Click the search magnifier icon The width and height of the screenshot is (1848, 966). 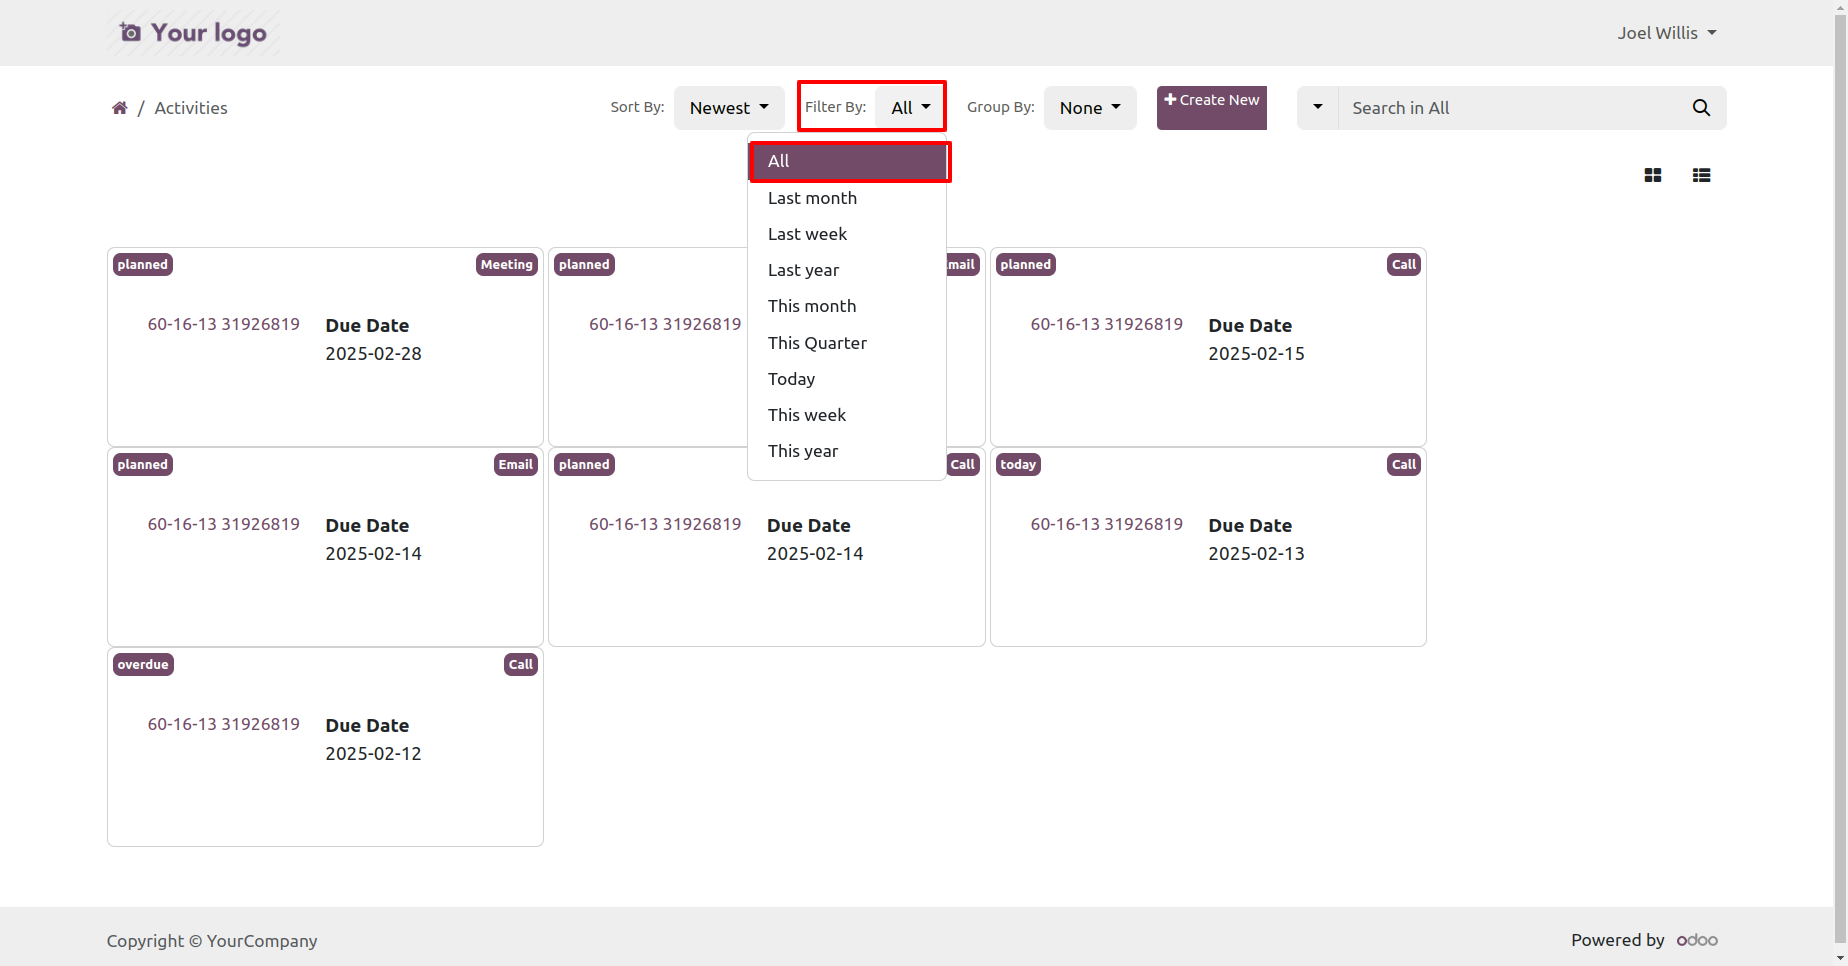pyautogui.click(x=1701, y=108)
